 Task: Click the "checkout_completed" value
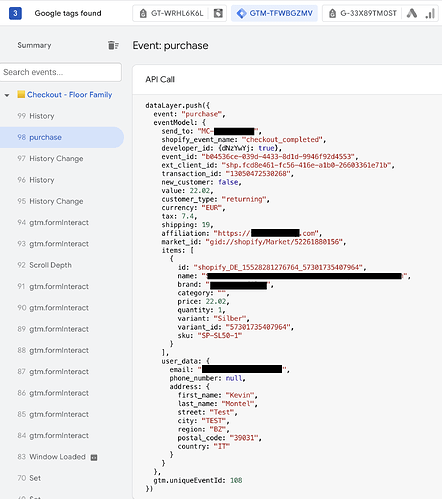pyautogui.click(x=282, y=140)
